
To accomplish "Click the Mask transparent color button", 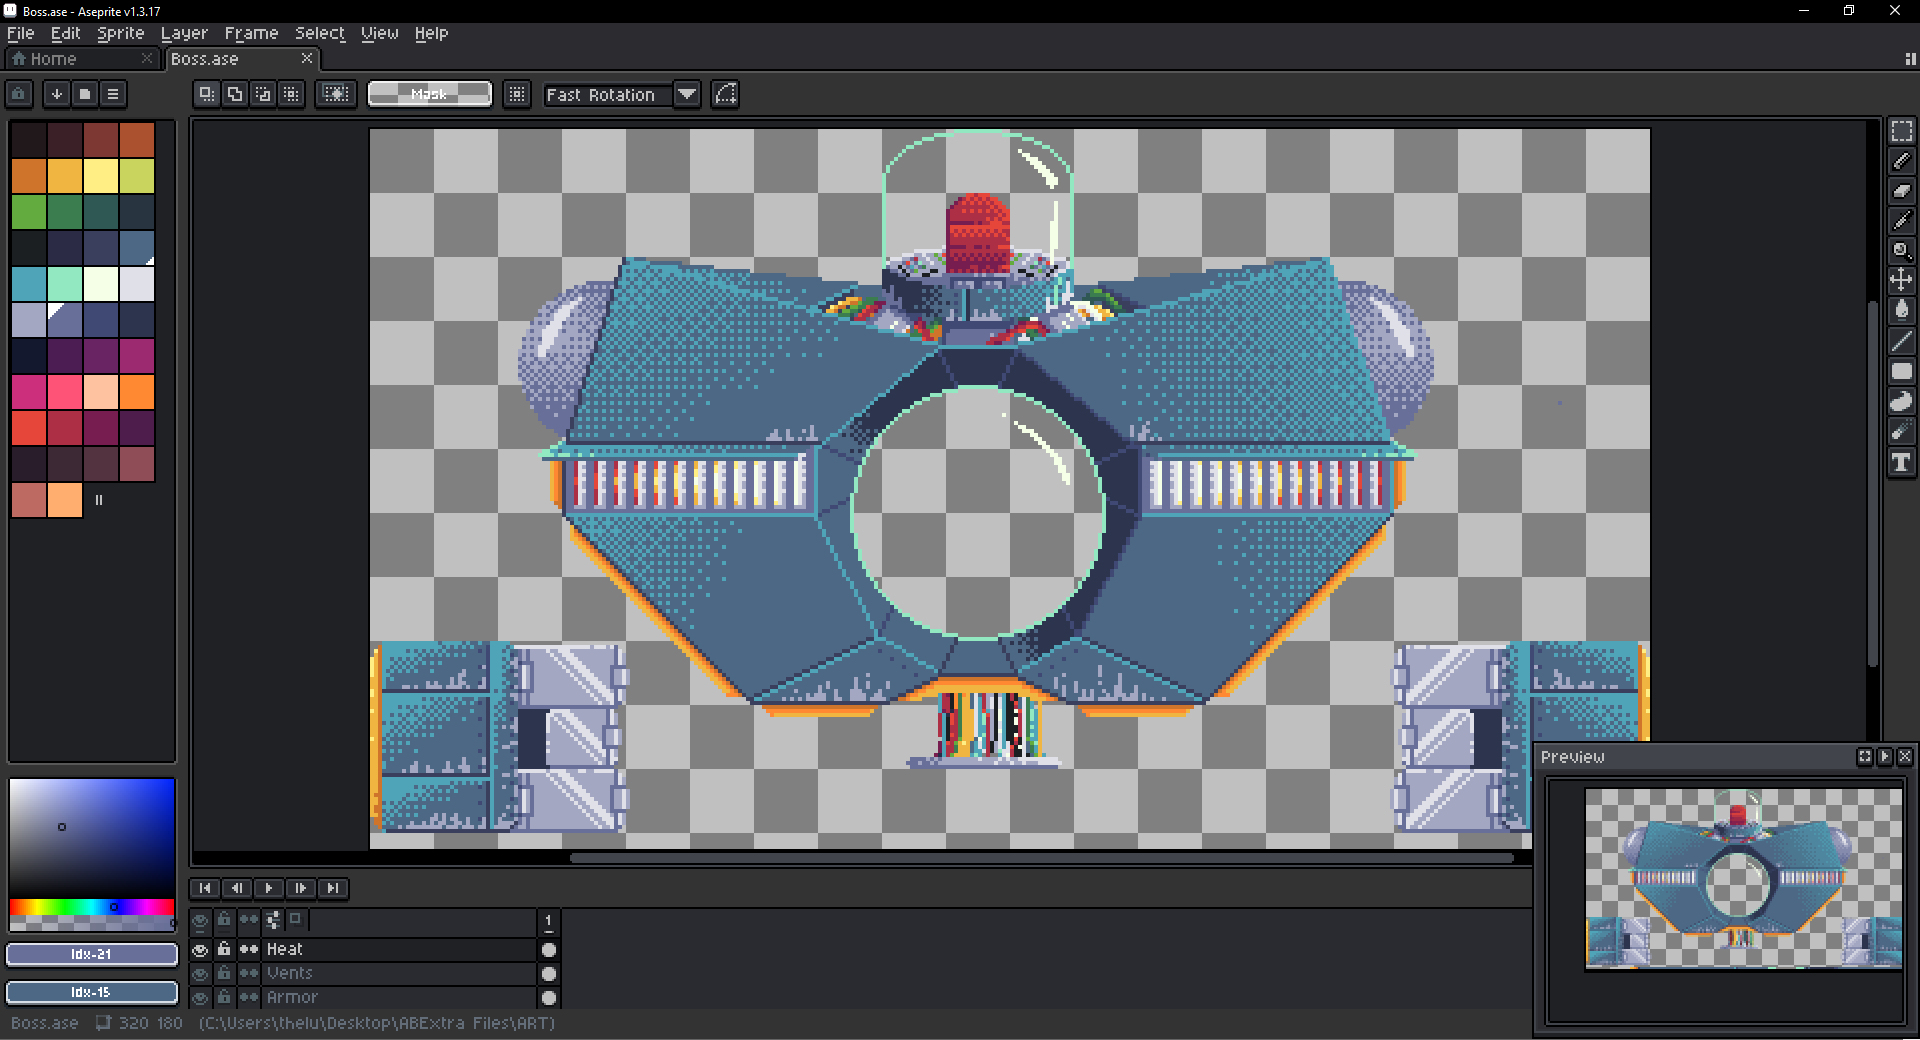I will [429, 94].
